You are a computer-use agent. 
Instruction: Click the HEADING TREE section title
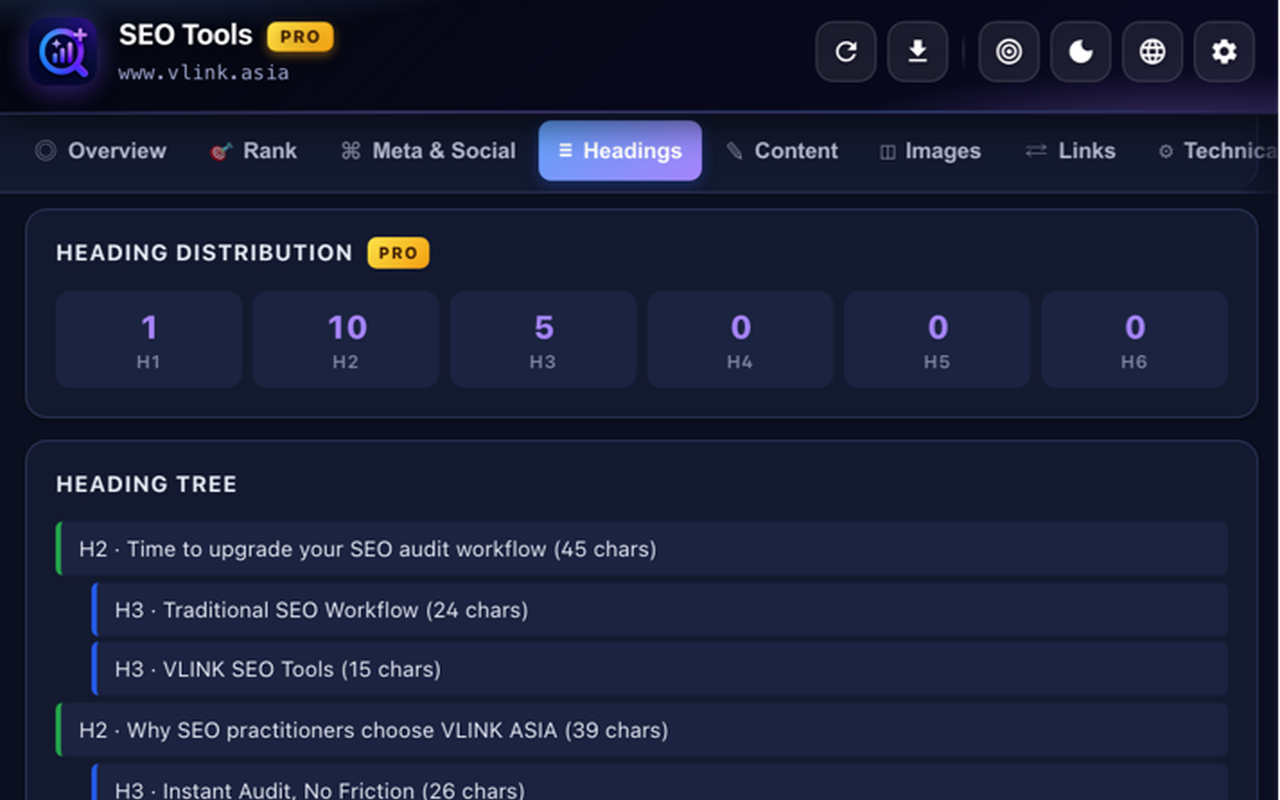(x=147, y=484)
